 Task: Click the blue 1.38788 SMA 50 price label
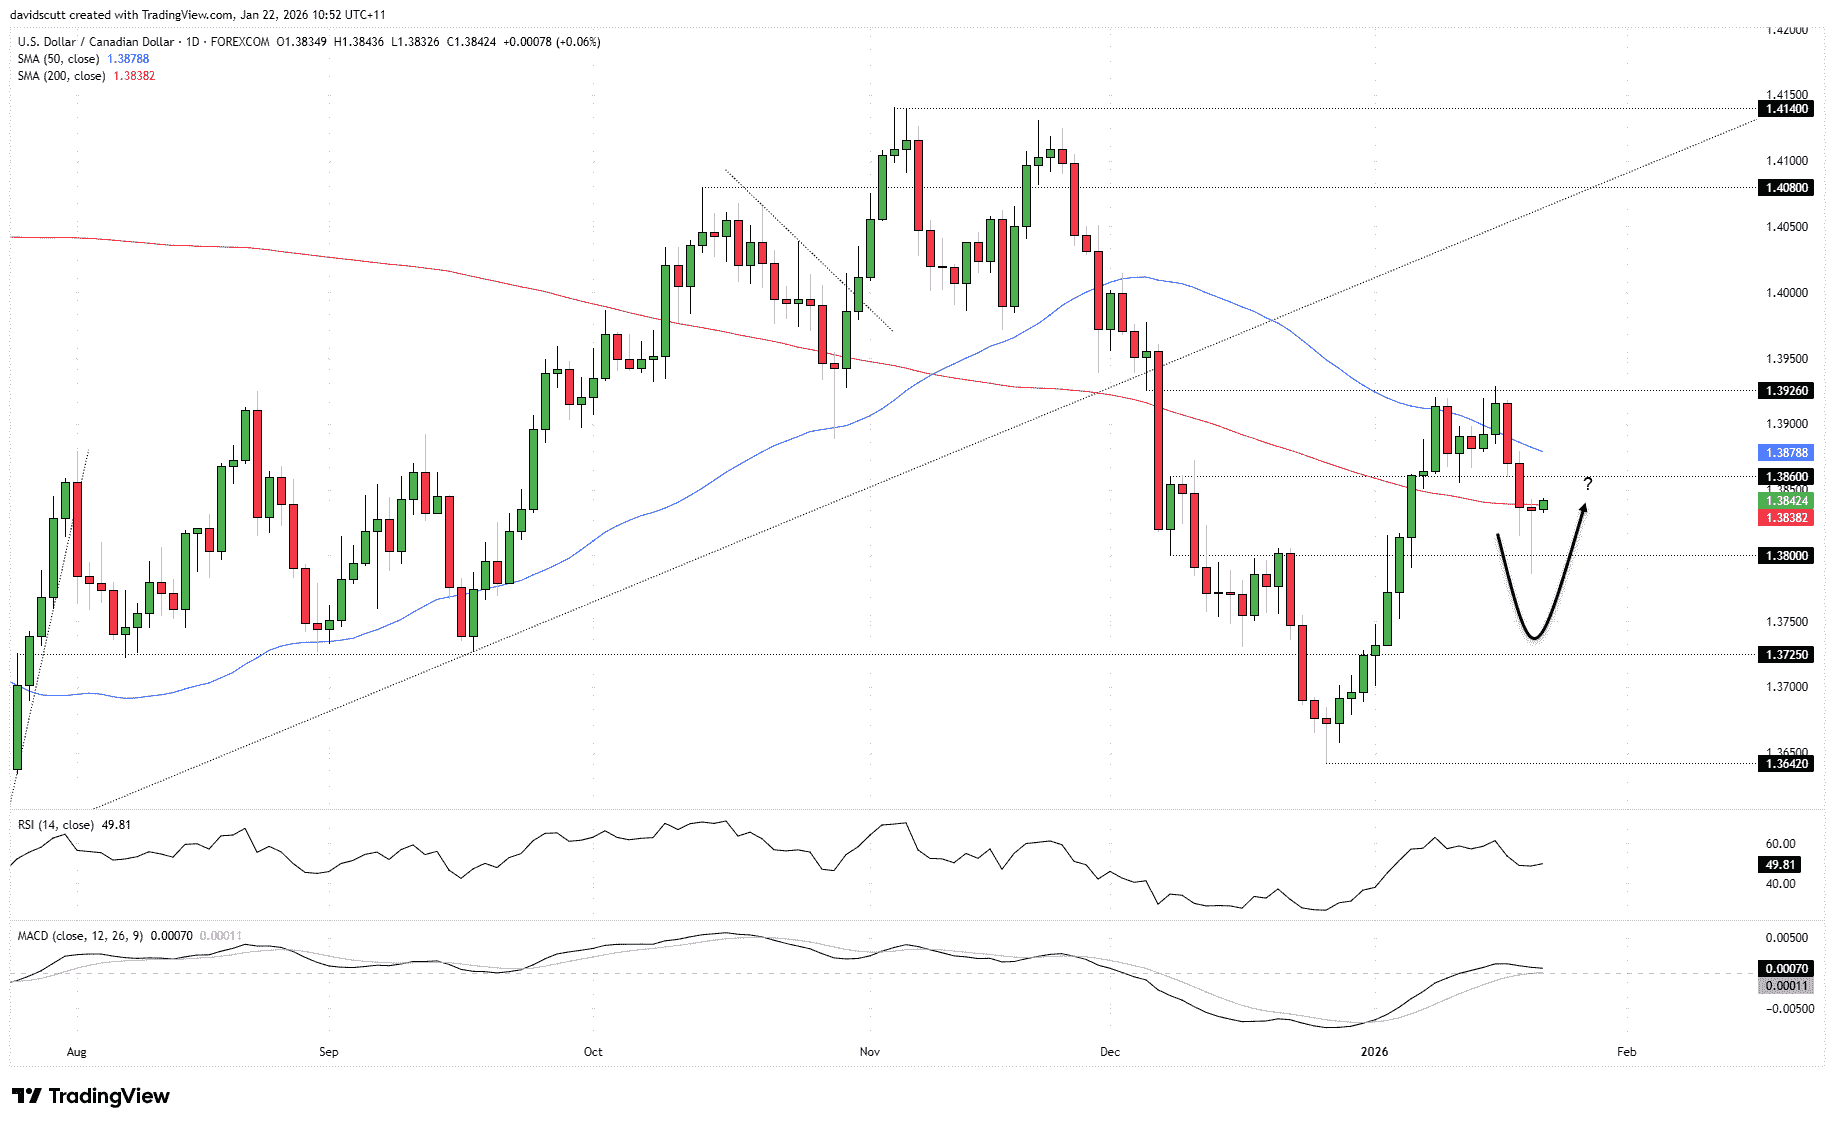click(1787, 452)
